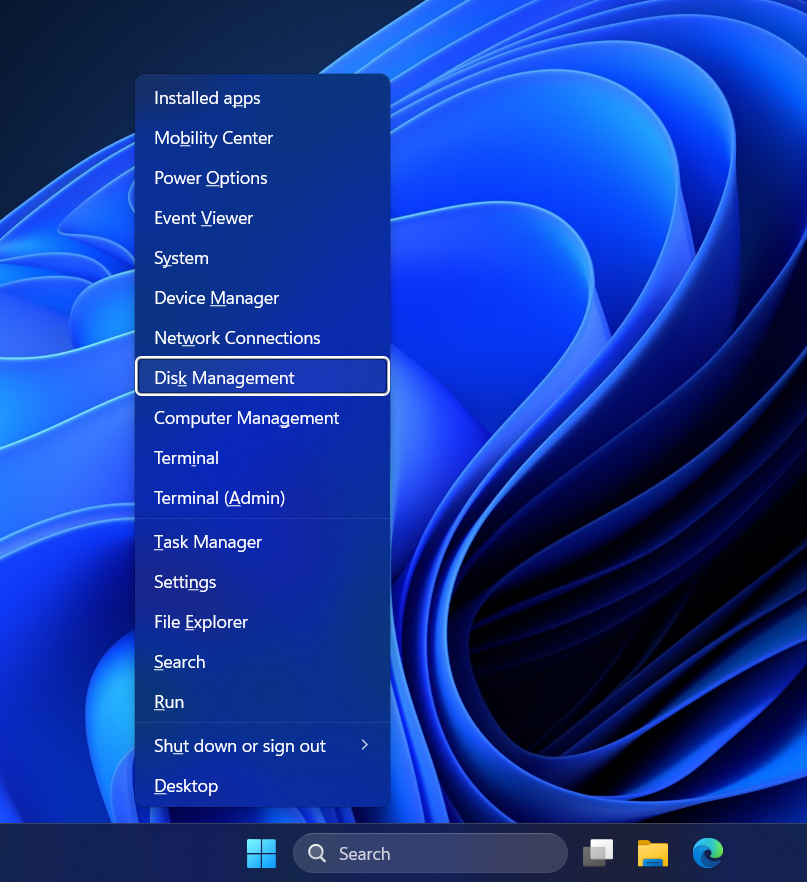Open Task Manager
The height and width of the screenshot is (882, 807).
pyautogui.click(x=262, y=542)
